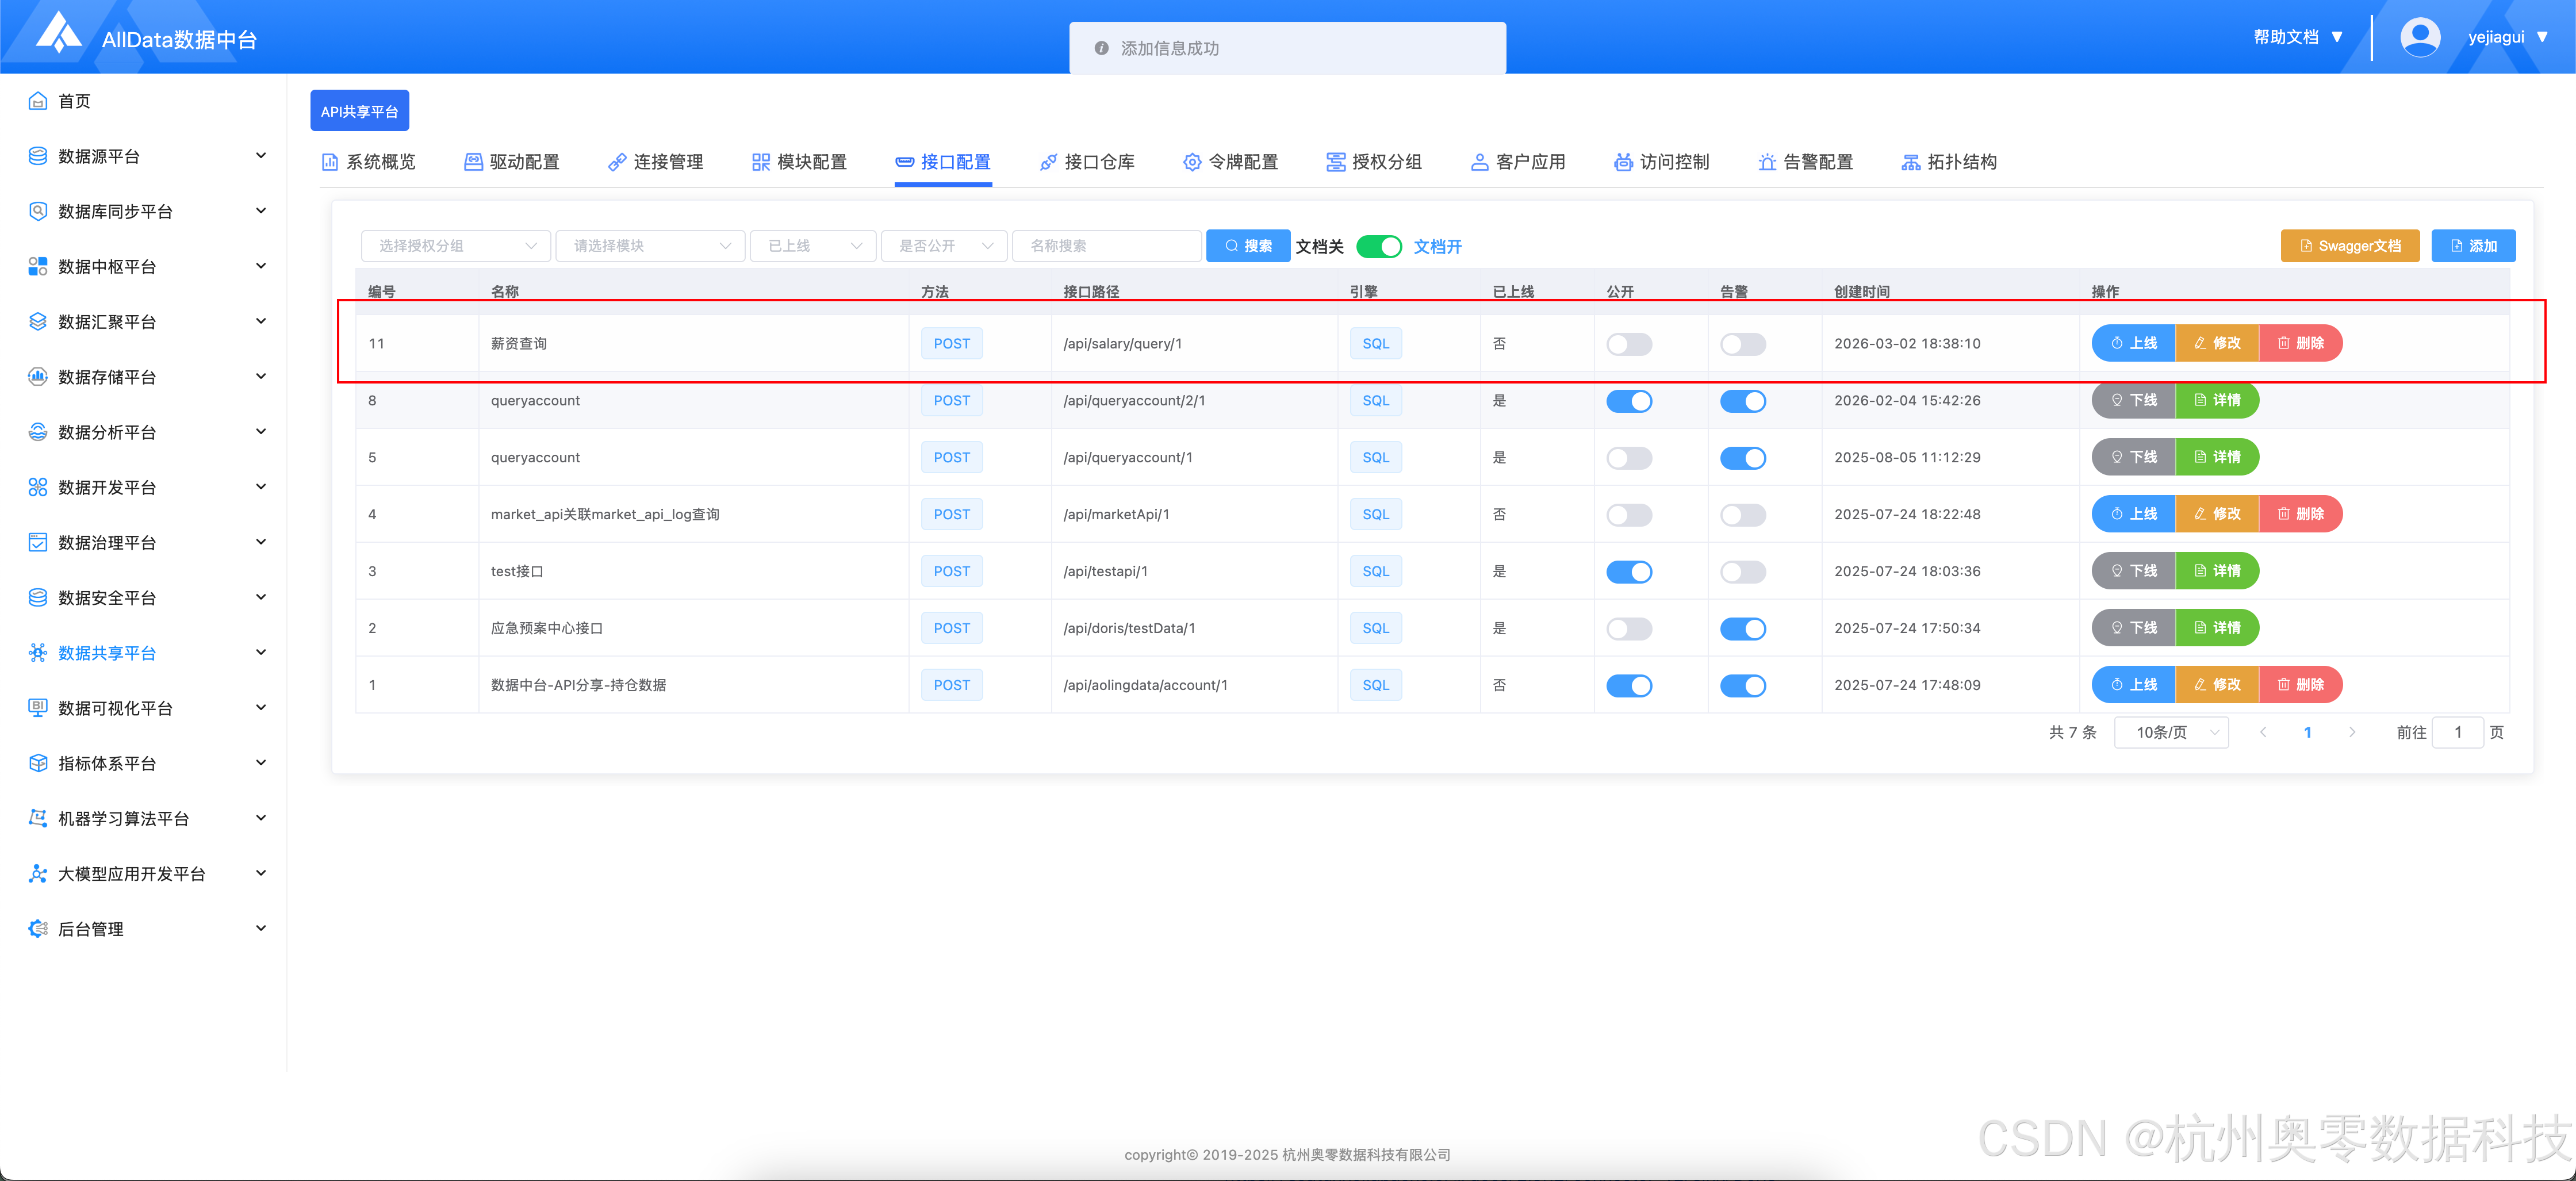The image size is (2576, 1181).
Task: Click the blue 搜索 search button
Action: tap(1247, 246)
